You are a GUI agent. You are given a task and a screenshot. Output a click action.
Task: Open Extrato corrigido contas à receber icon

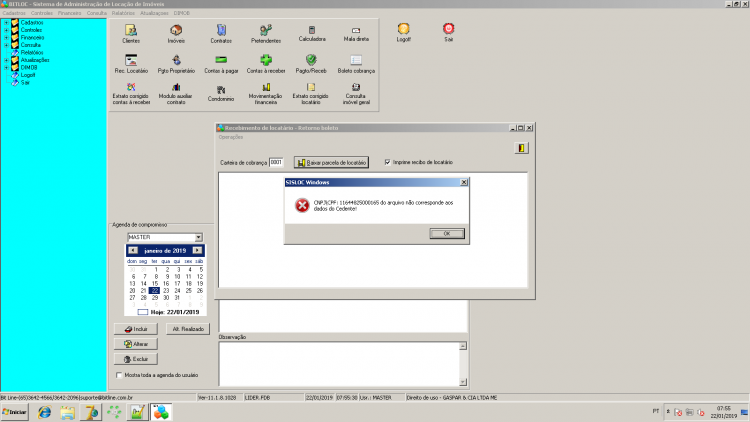click(x=131, y=93)
